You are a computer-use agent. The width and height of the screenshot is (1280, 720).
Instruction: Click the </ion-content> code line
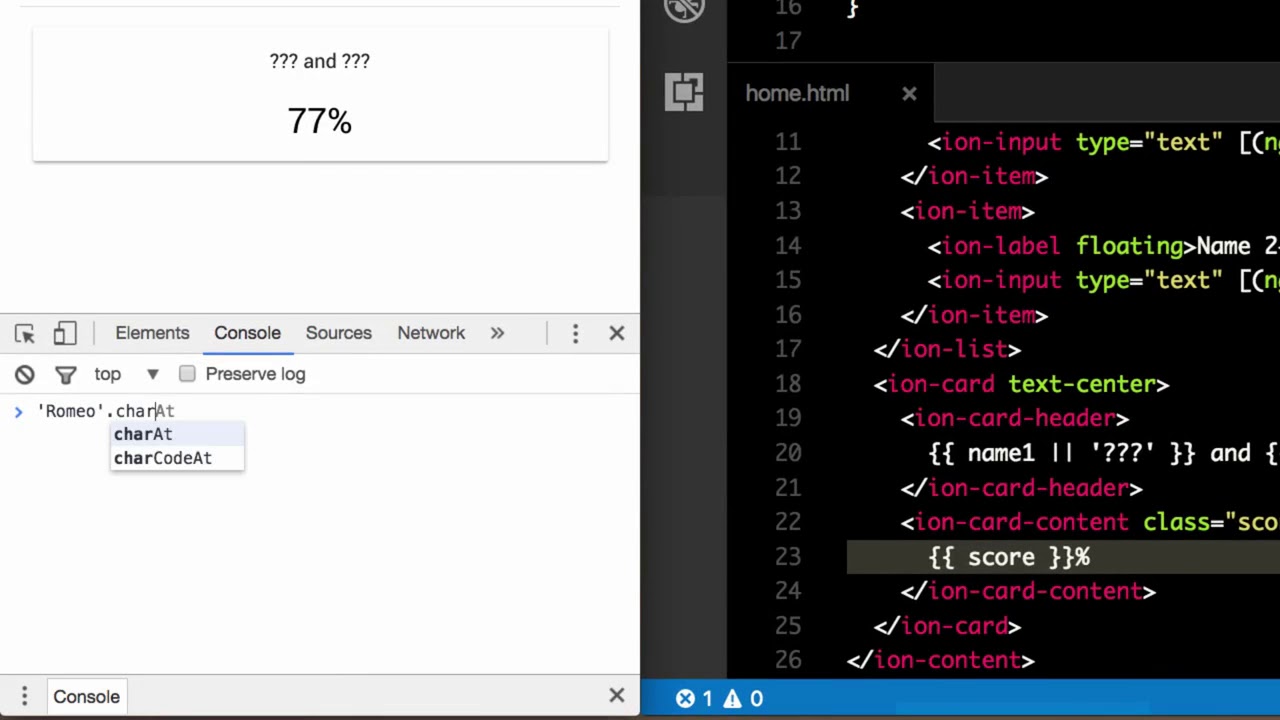coord(941,661)
